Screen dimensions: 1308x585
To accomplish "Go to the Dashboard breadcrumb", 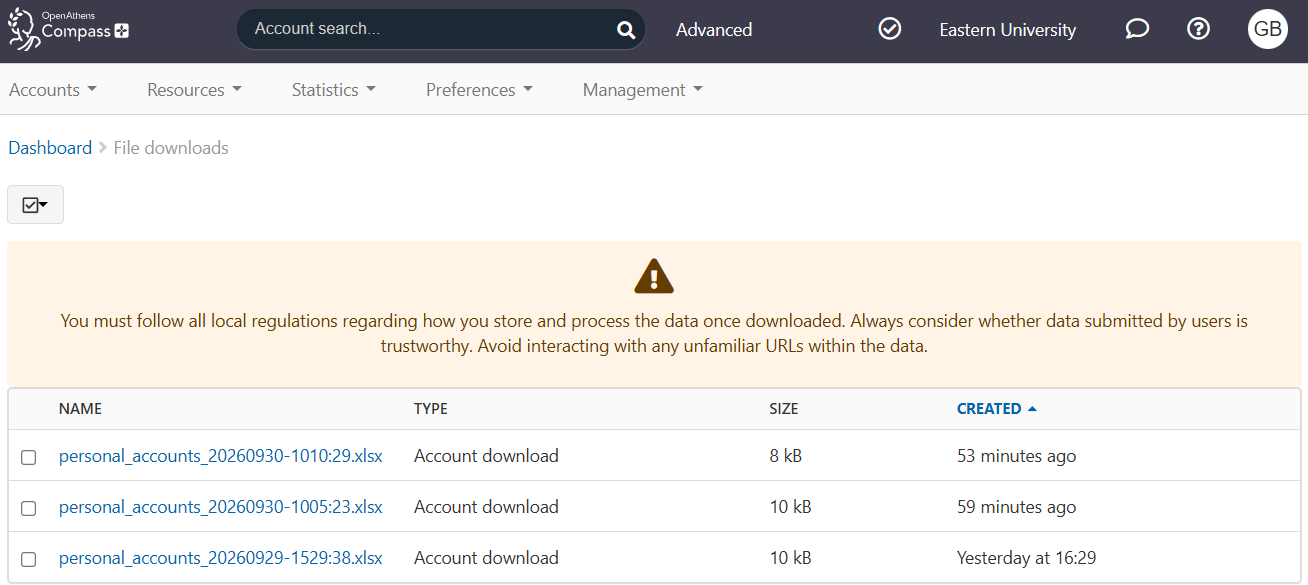I will tap(50, 148).
